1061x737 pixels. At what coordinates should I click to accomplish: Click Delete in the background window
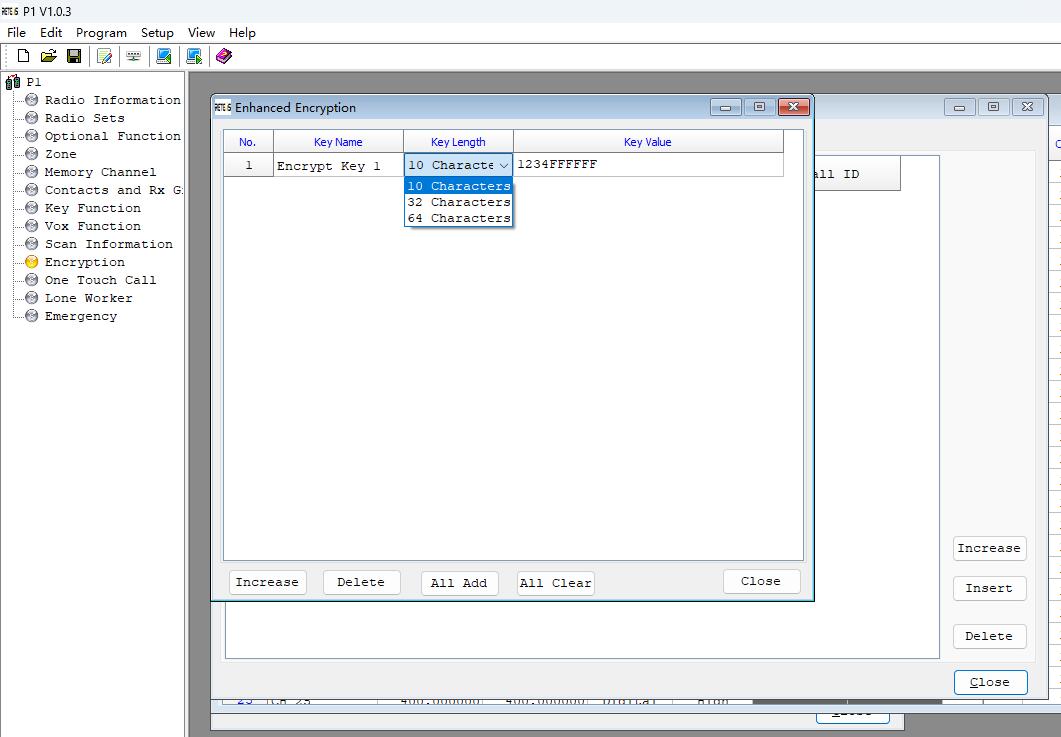(x=989, y=636)
